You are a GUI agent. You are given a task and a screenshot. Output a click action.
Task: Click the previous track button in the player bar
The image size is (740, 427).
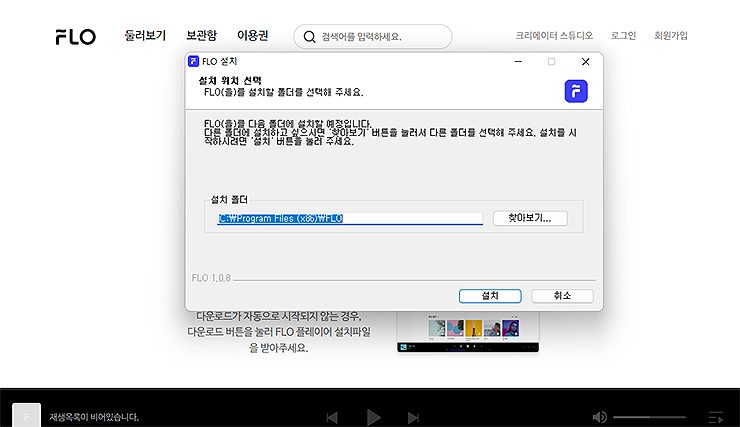coord(332,418)
